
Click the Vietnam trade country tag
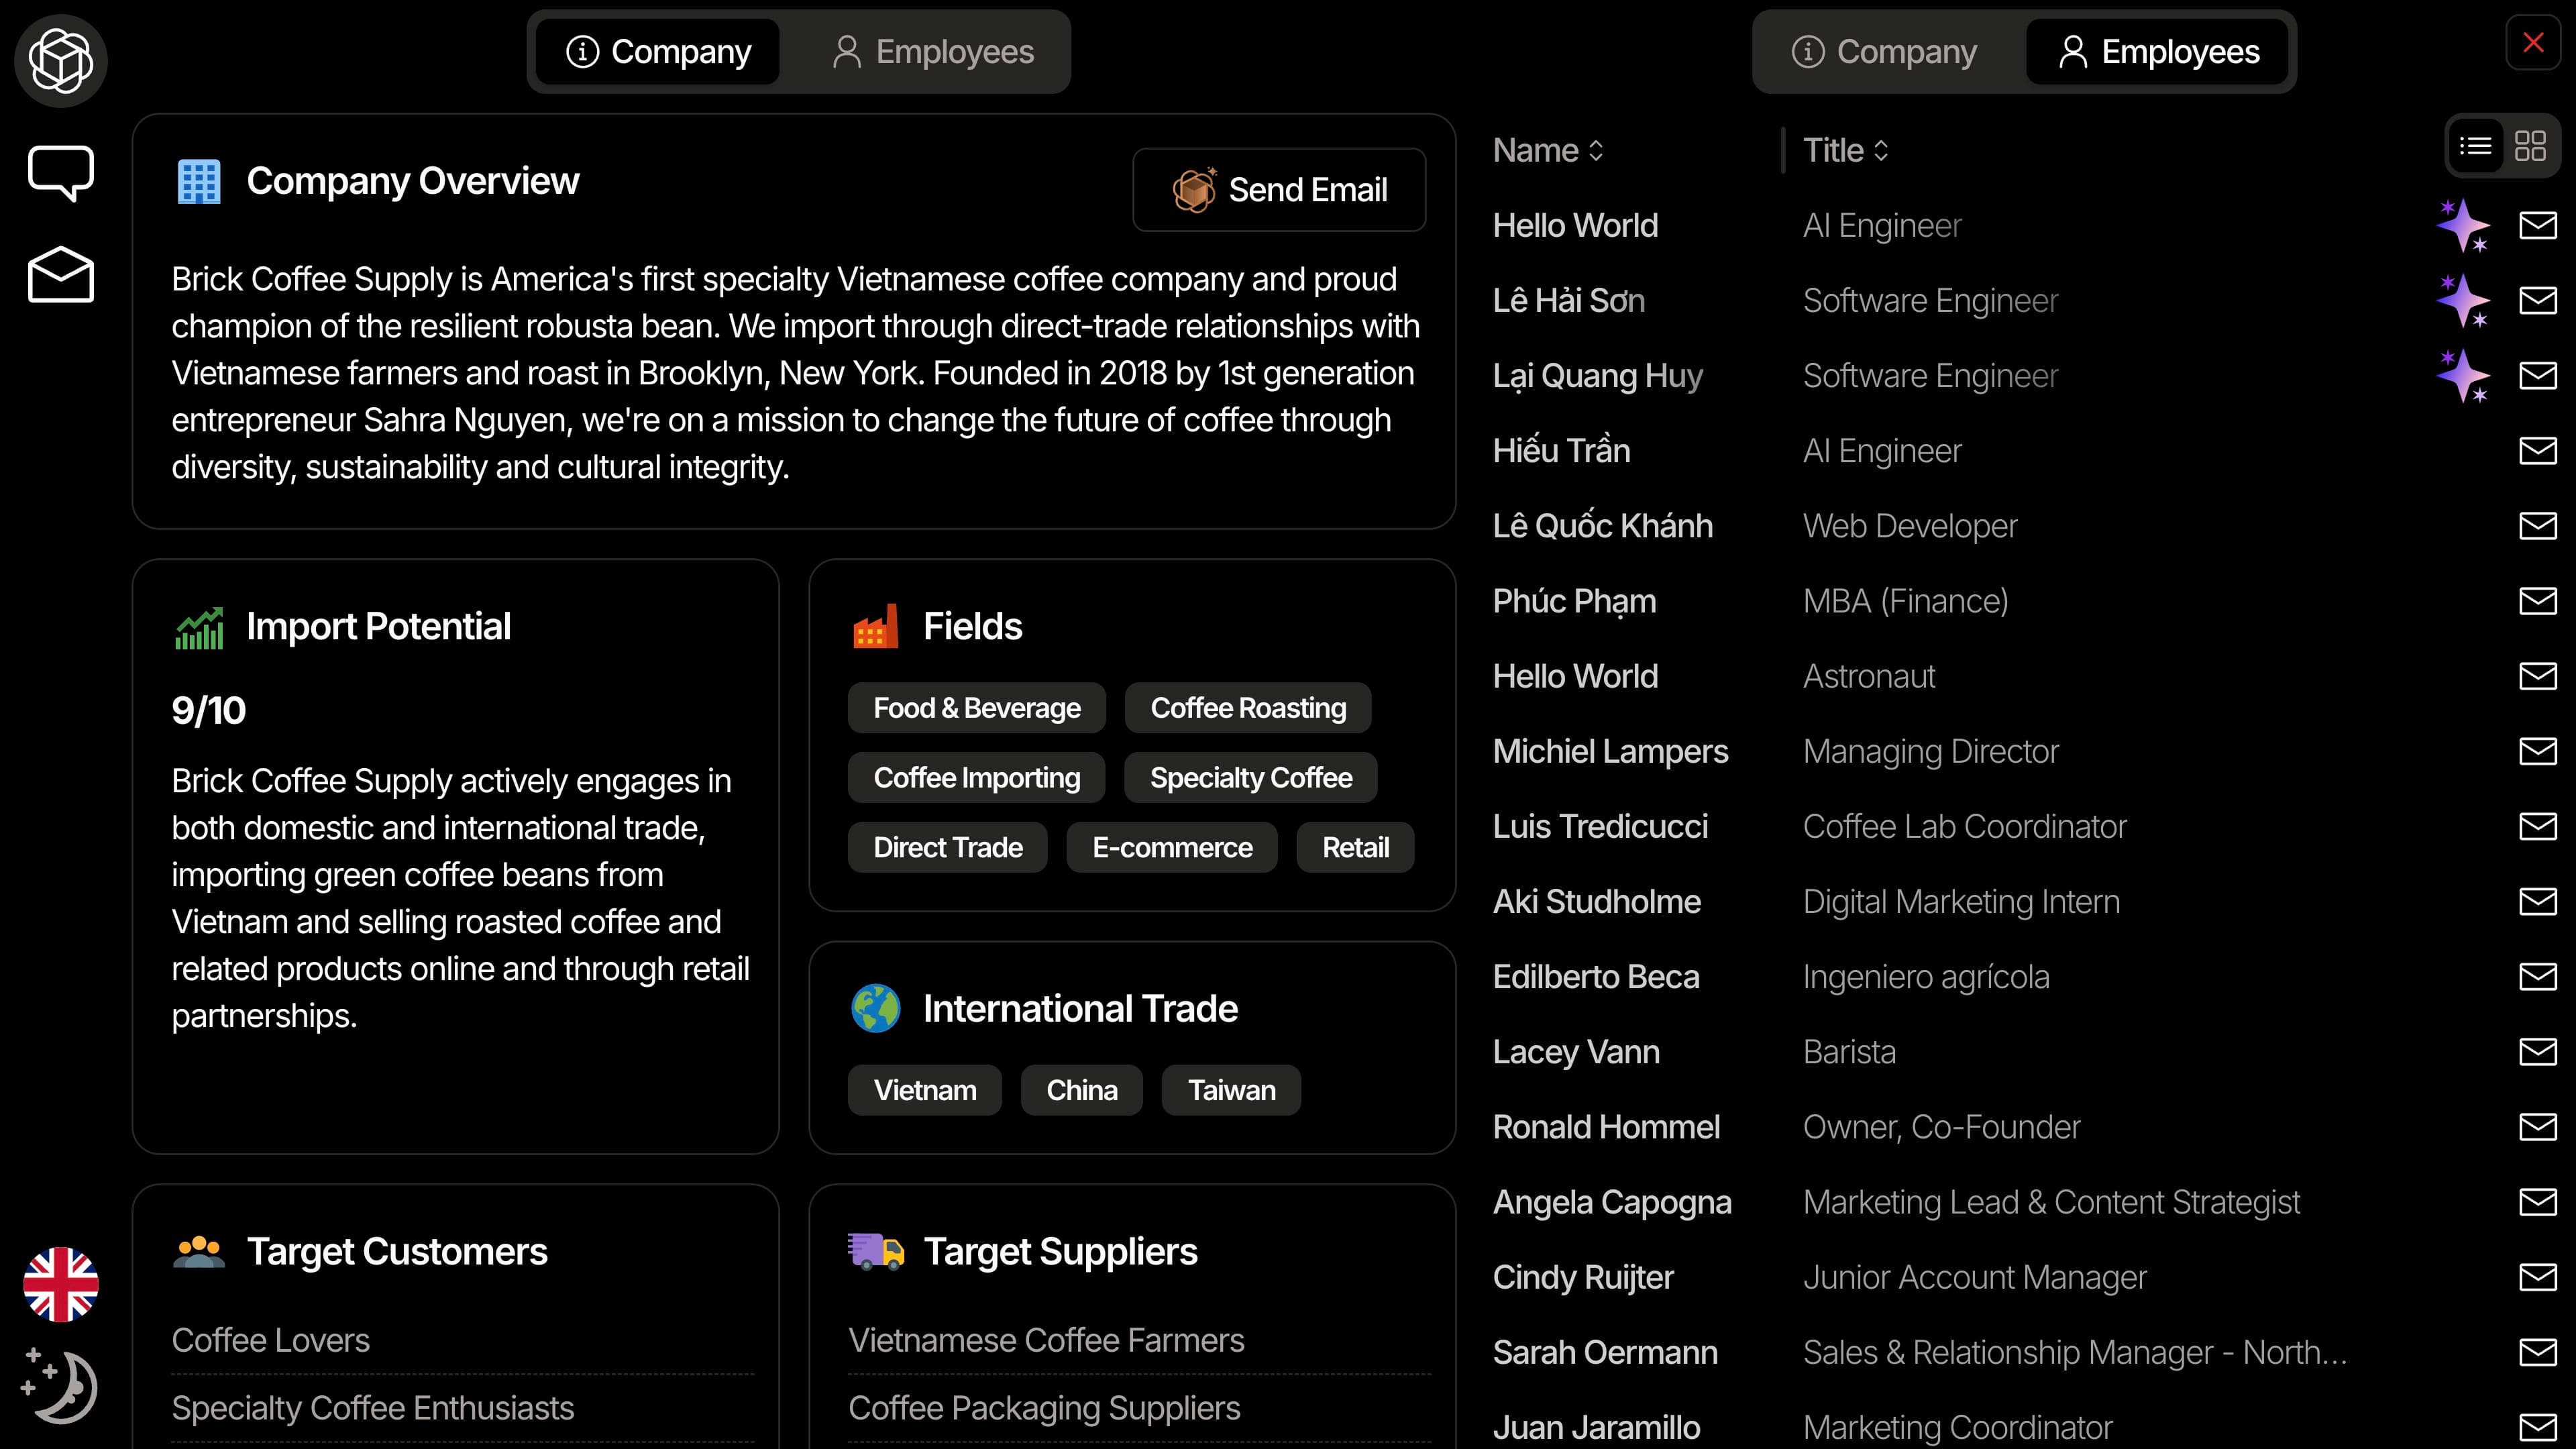(x=925, y=1090)
